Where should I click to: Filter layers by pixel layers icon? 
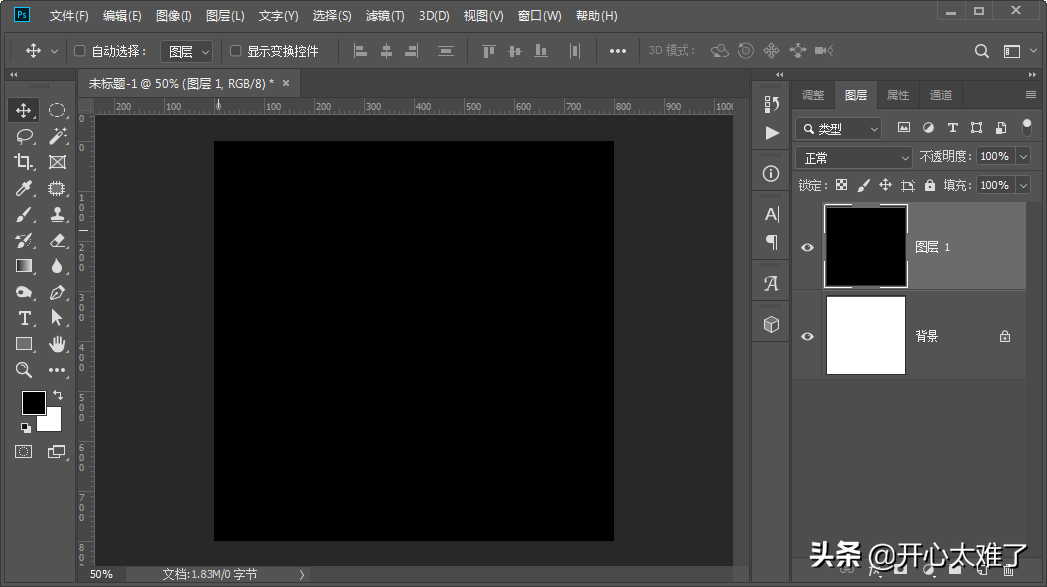(x=903, y=128)
